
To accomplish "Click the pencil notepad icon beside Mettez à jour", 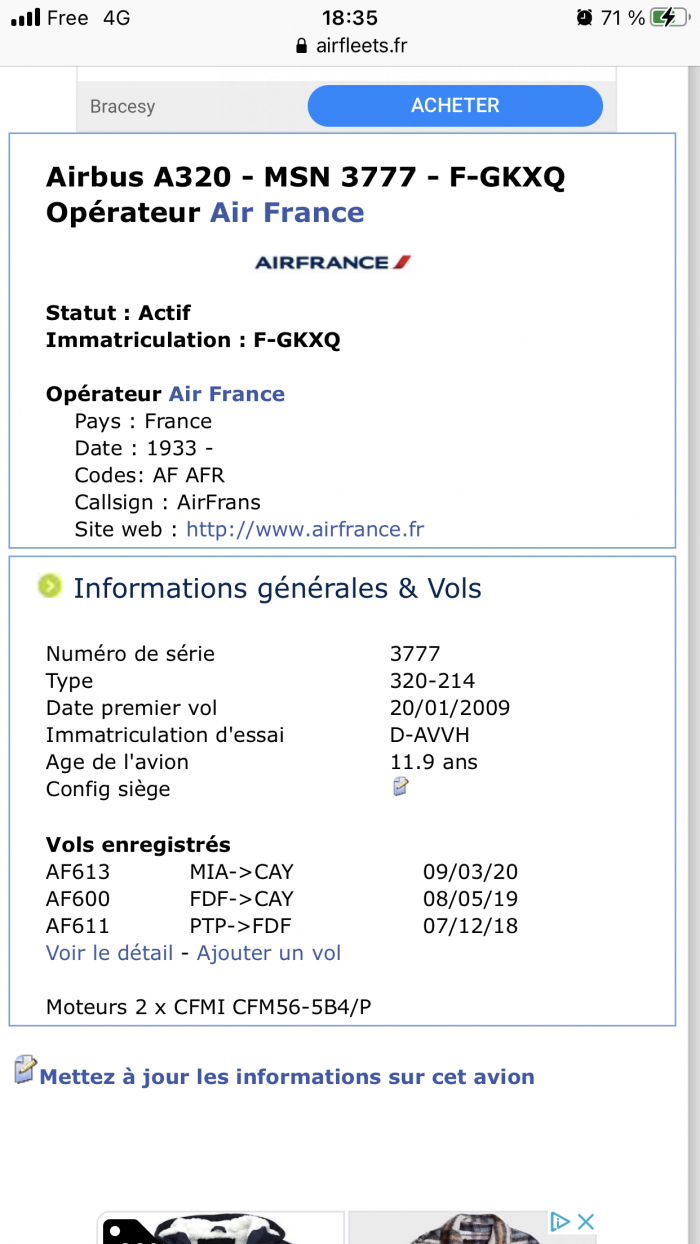I will pos(25,1070).
